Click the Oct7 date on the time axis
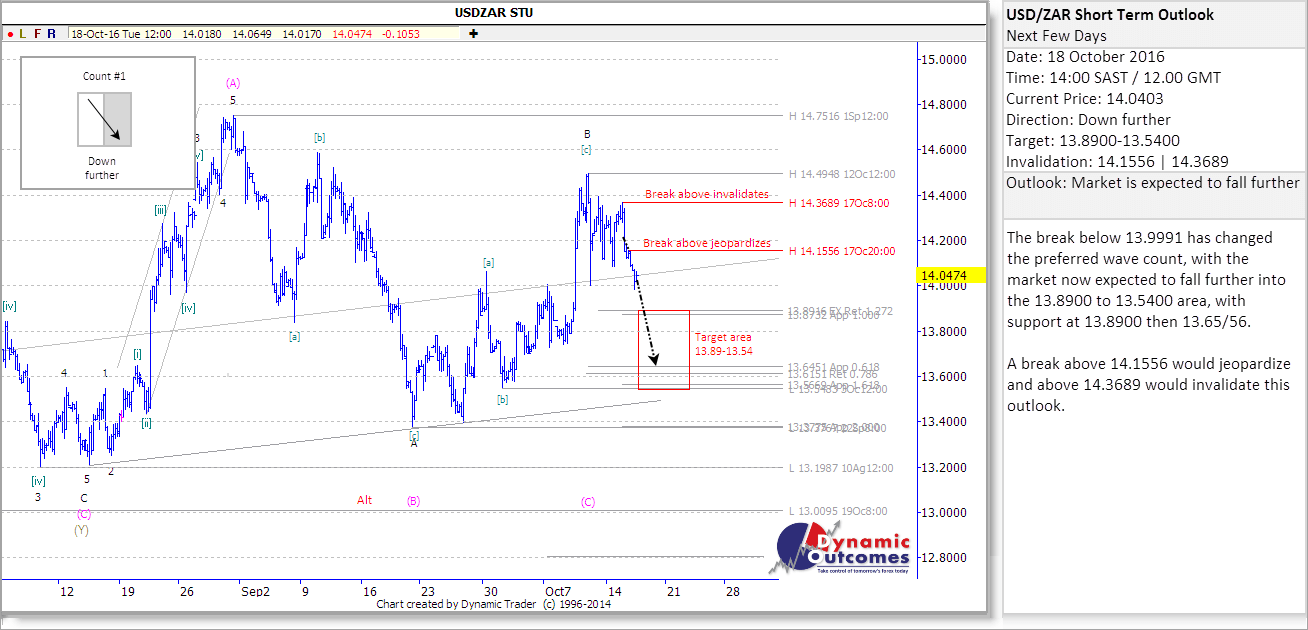 pos(556,592)
